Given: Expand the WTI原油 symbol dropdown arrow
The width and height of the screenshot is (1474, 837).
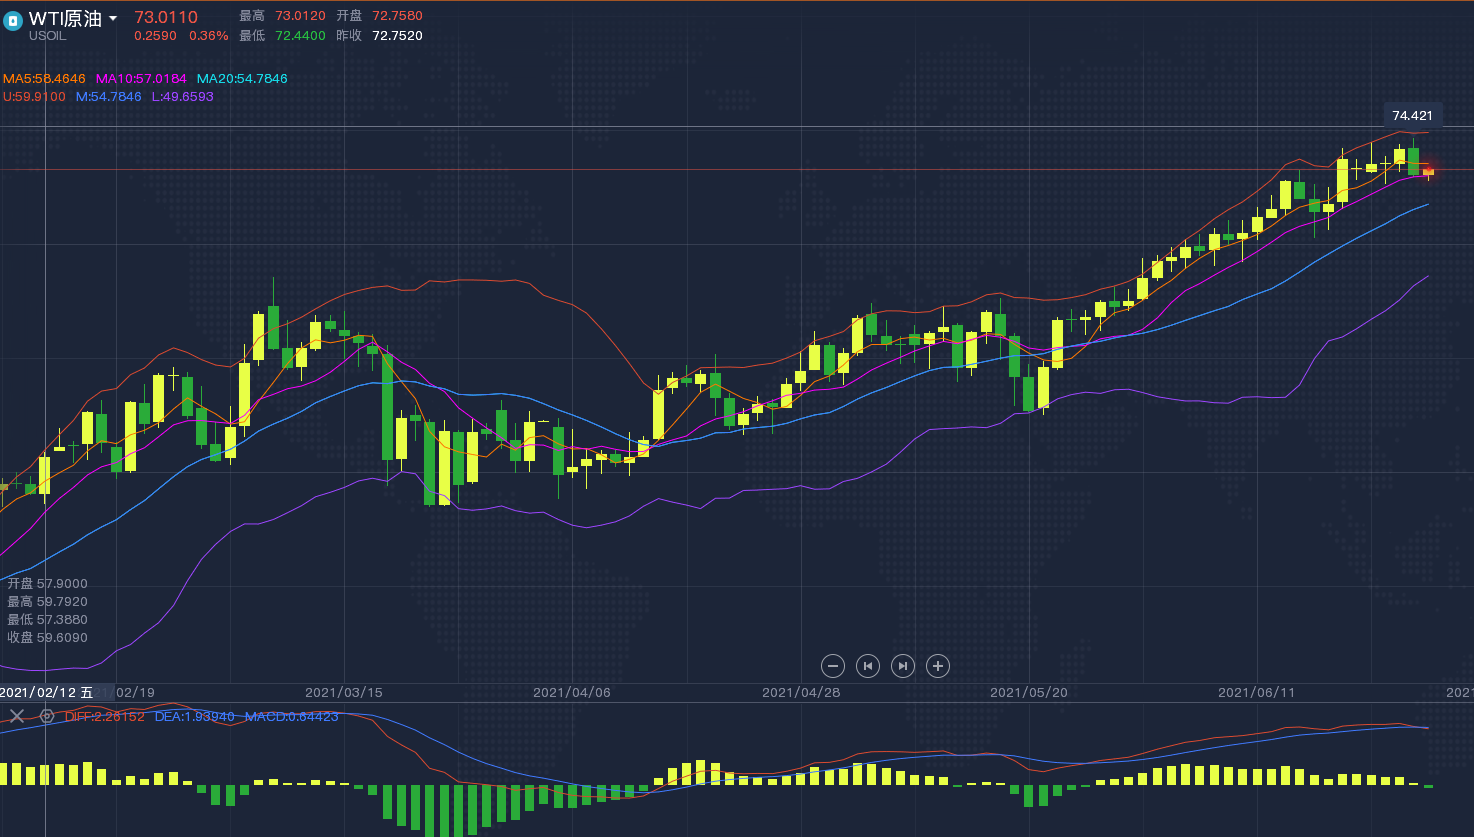Looking at the screenshot, I should 113,19.
